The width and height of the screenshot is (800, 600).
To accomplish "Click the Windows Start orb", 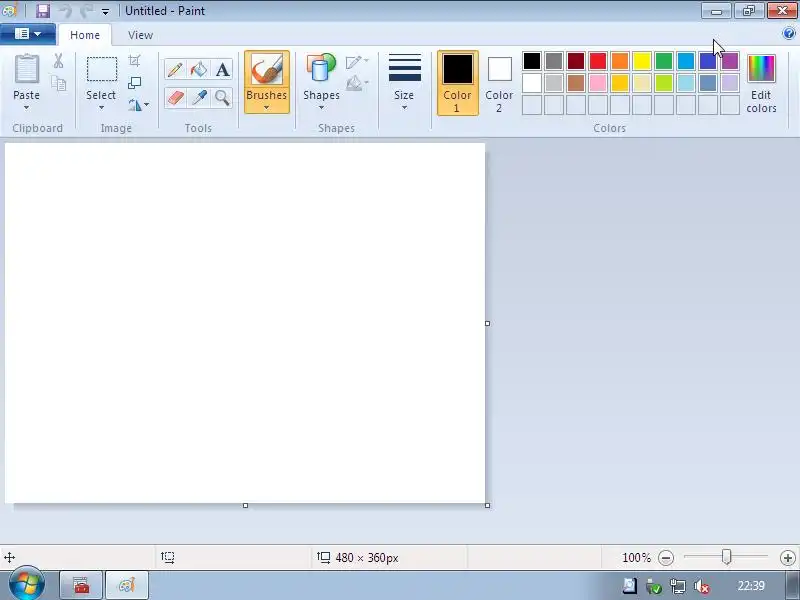I will tap(27, 584).
